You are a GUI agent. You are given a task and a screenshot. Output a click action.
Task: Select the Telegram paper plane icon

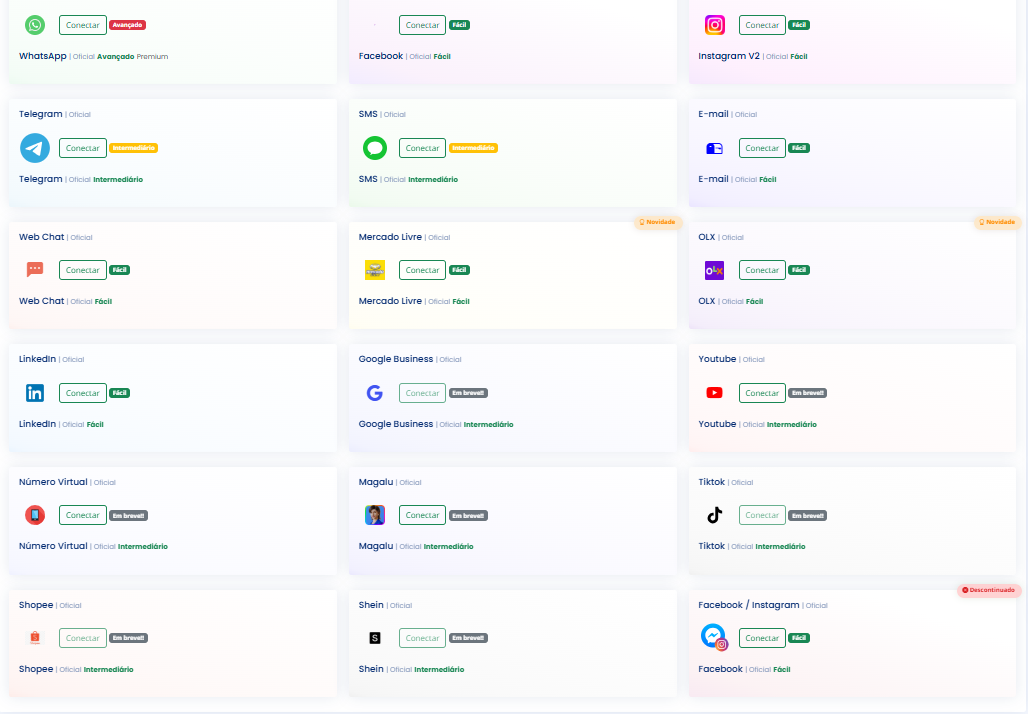[35, 148]
